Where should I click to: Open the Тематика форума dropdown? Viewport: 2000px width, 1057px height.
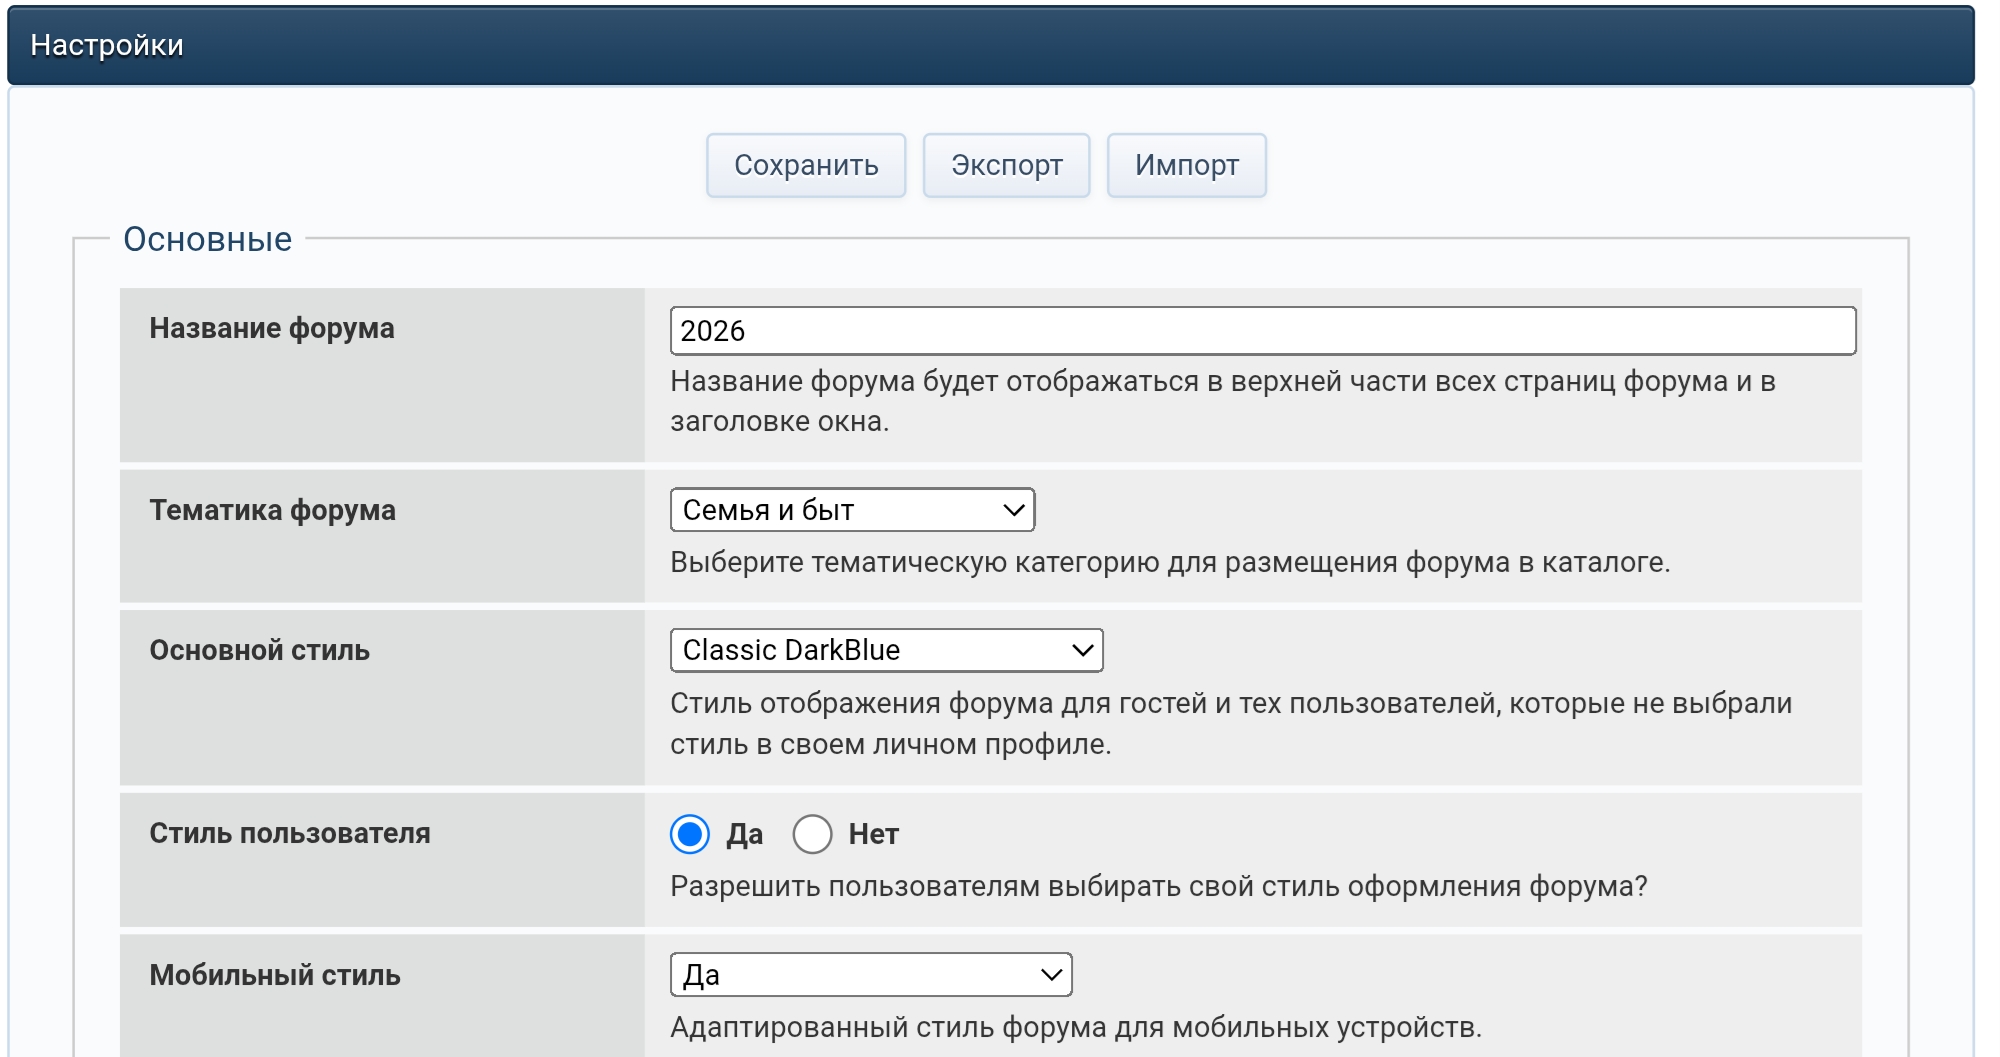point(852,510)
